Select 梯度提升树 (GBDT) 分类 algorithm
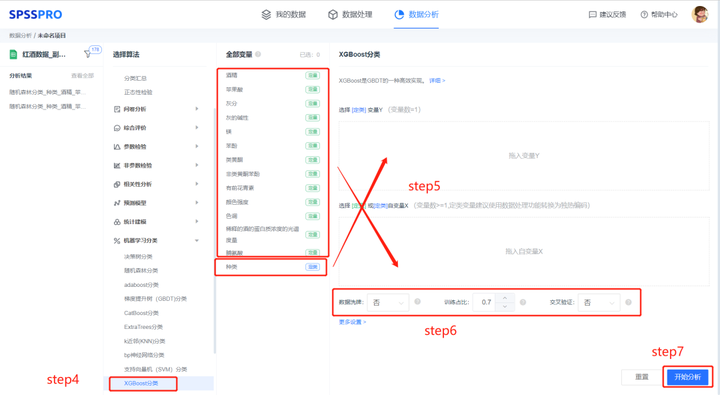Screen dimensions: 720x395 click(x=155, y=299)
